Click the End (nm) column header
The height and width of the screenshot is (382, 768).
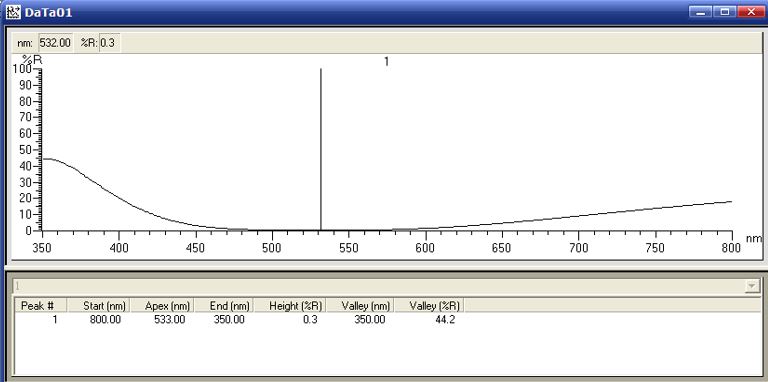coord(224,306)
